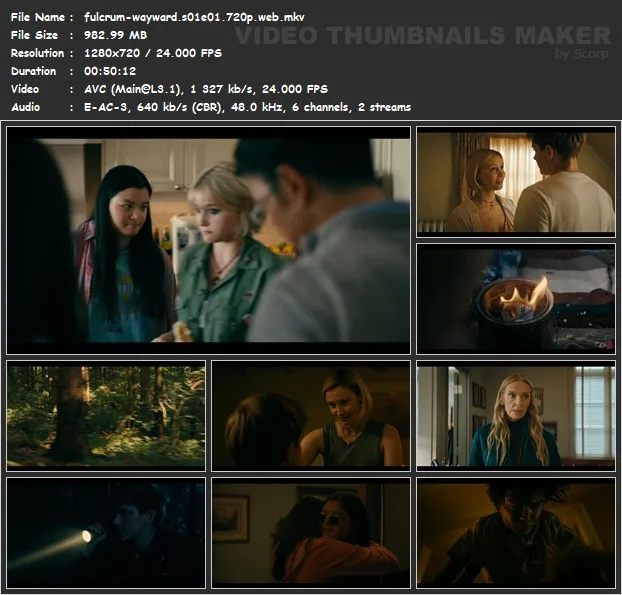Select thumbnail of blonde woman with child
Viewport: 622px width, 595px height.
pos(310,414)
